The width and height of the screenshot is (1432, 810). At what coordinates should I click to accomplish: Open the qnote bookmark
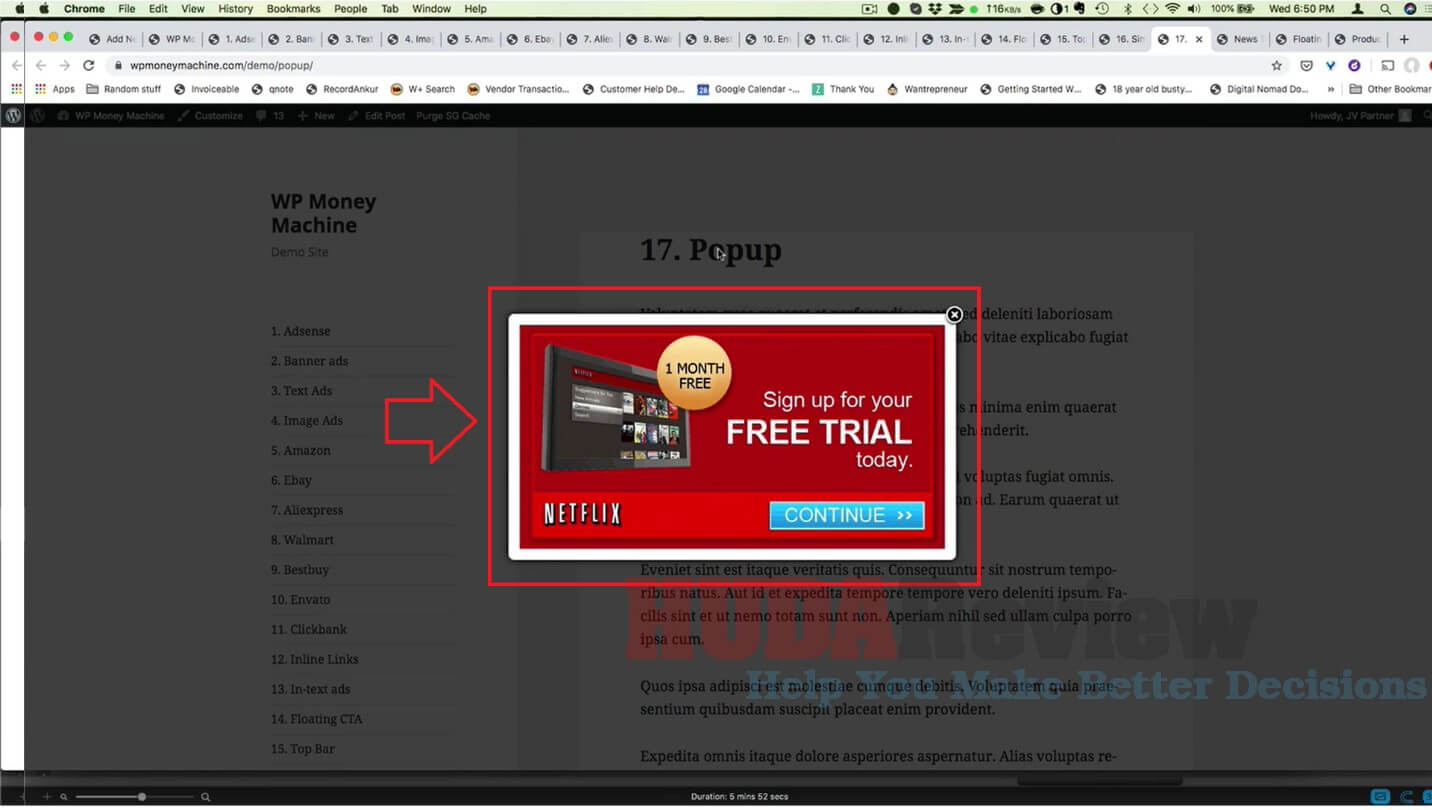click(273, 89)
